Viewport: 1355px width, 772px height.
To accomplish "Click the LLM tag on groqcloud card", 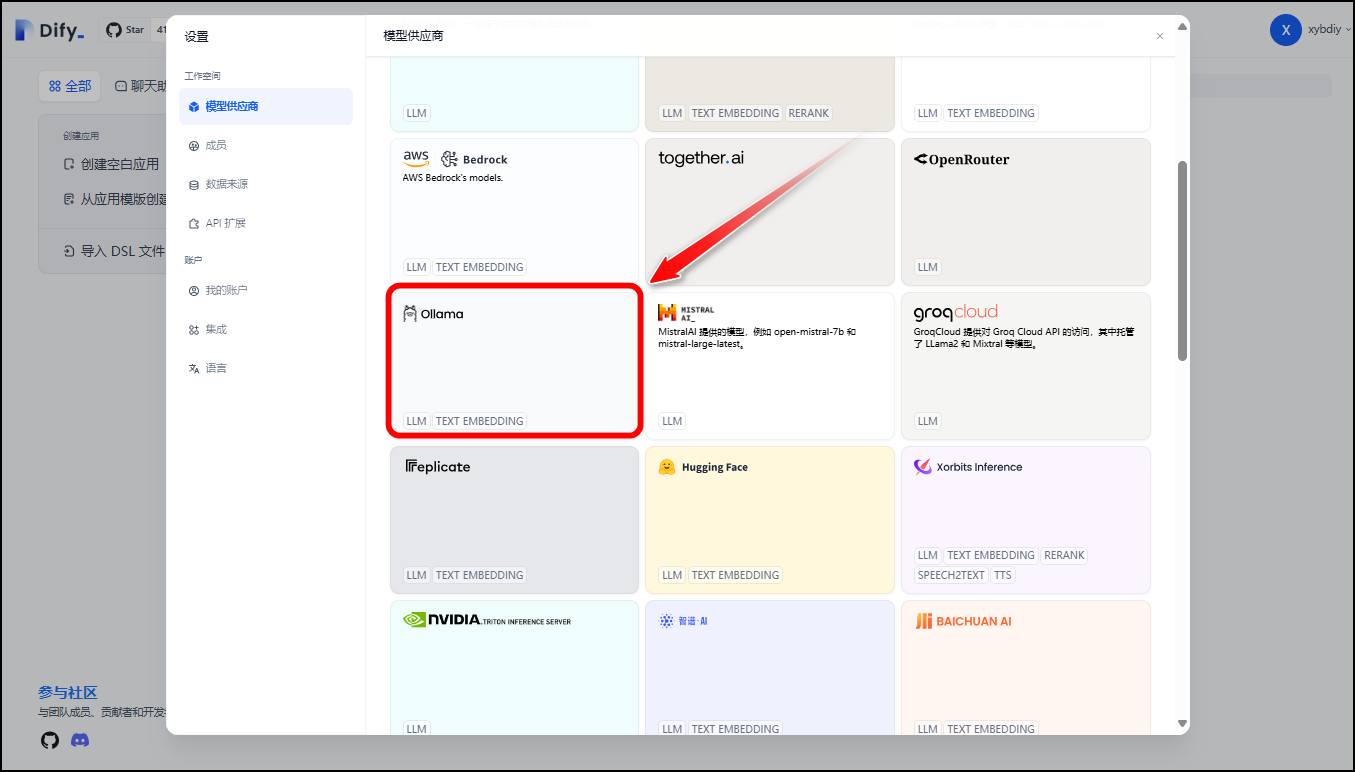I will coord(928,421).
